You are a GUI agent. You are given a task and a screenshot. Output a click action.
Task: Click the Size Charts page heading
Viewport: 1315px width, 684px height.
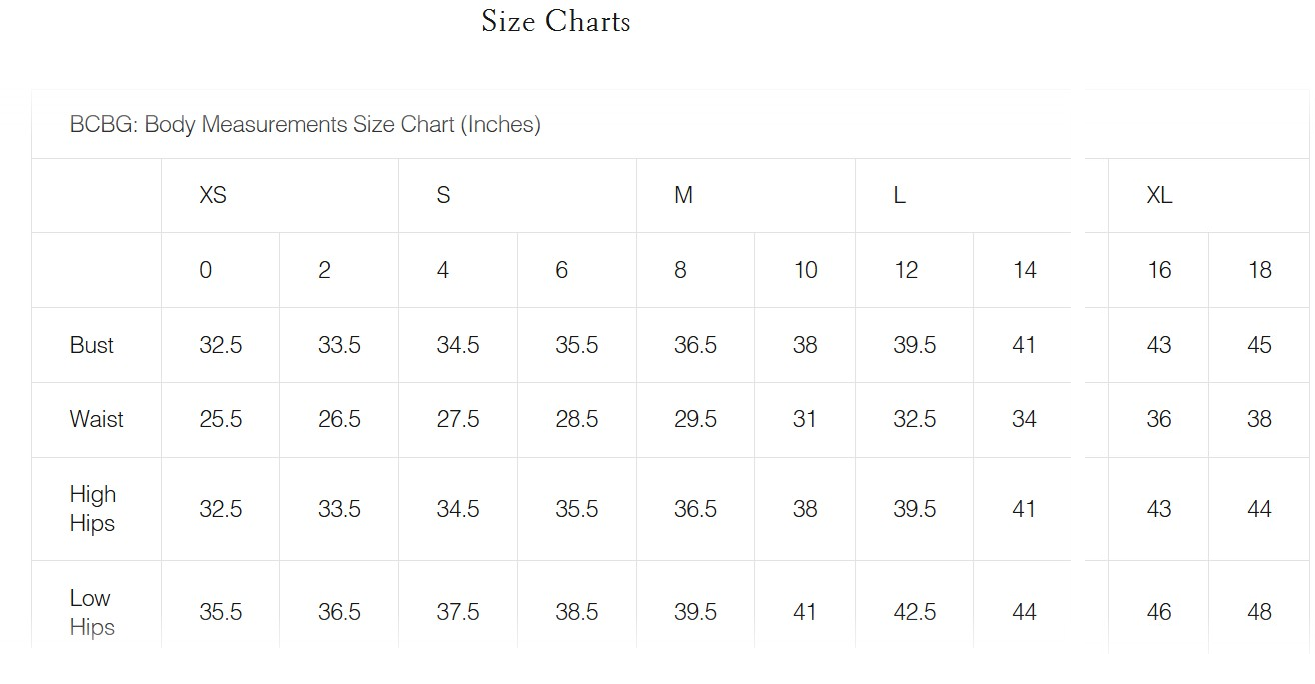pyautogui.click(x=555, y=21)
